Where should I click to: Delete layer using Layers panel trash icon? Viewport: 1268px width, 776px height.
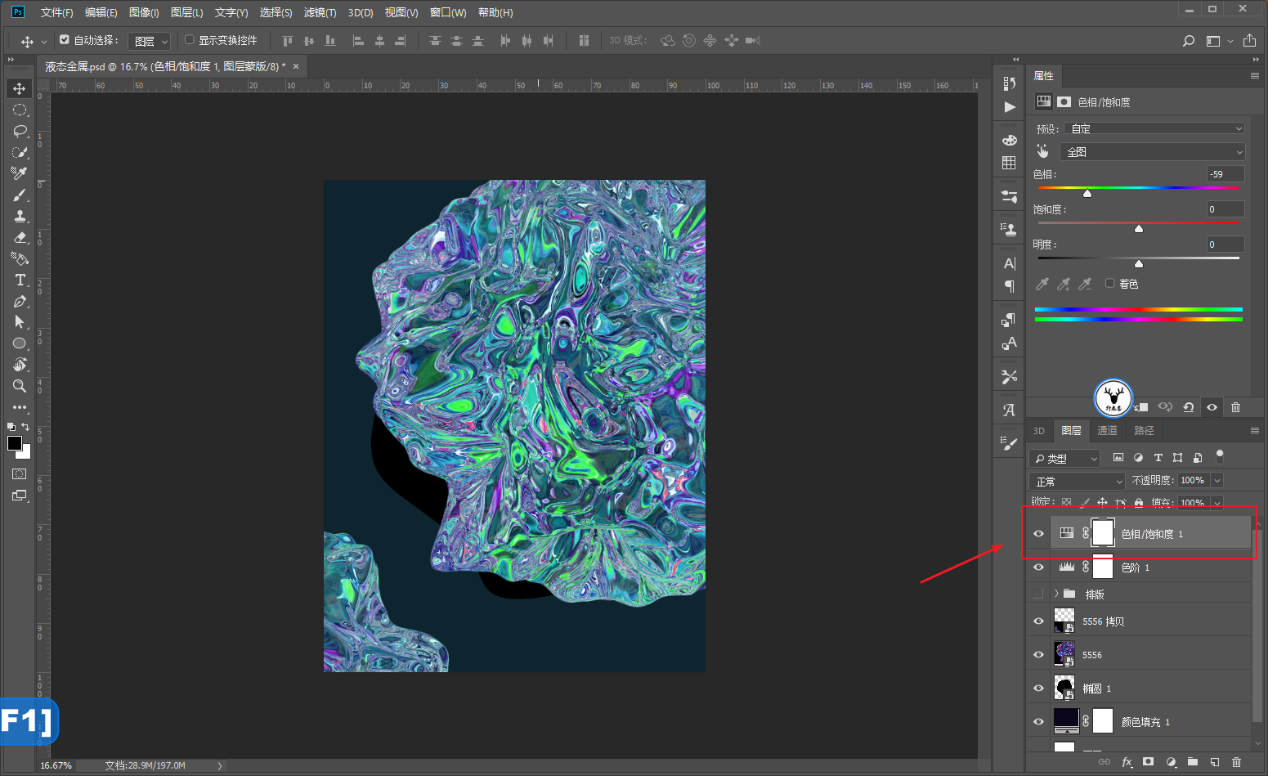(1236, 762)
